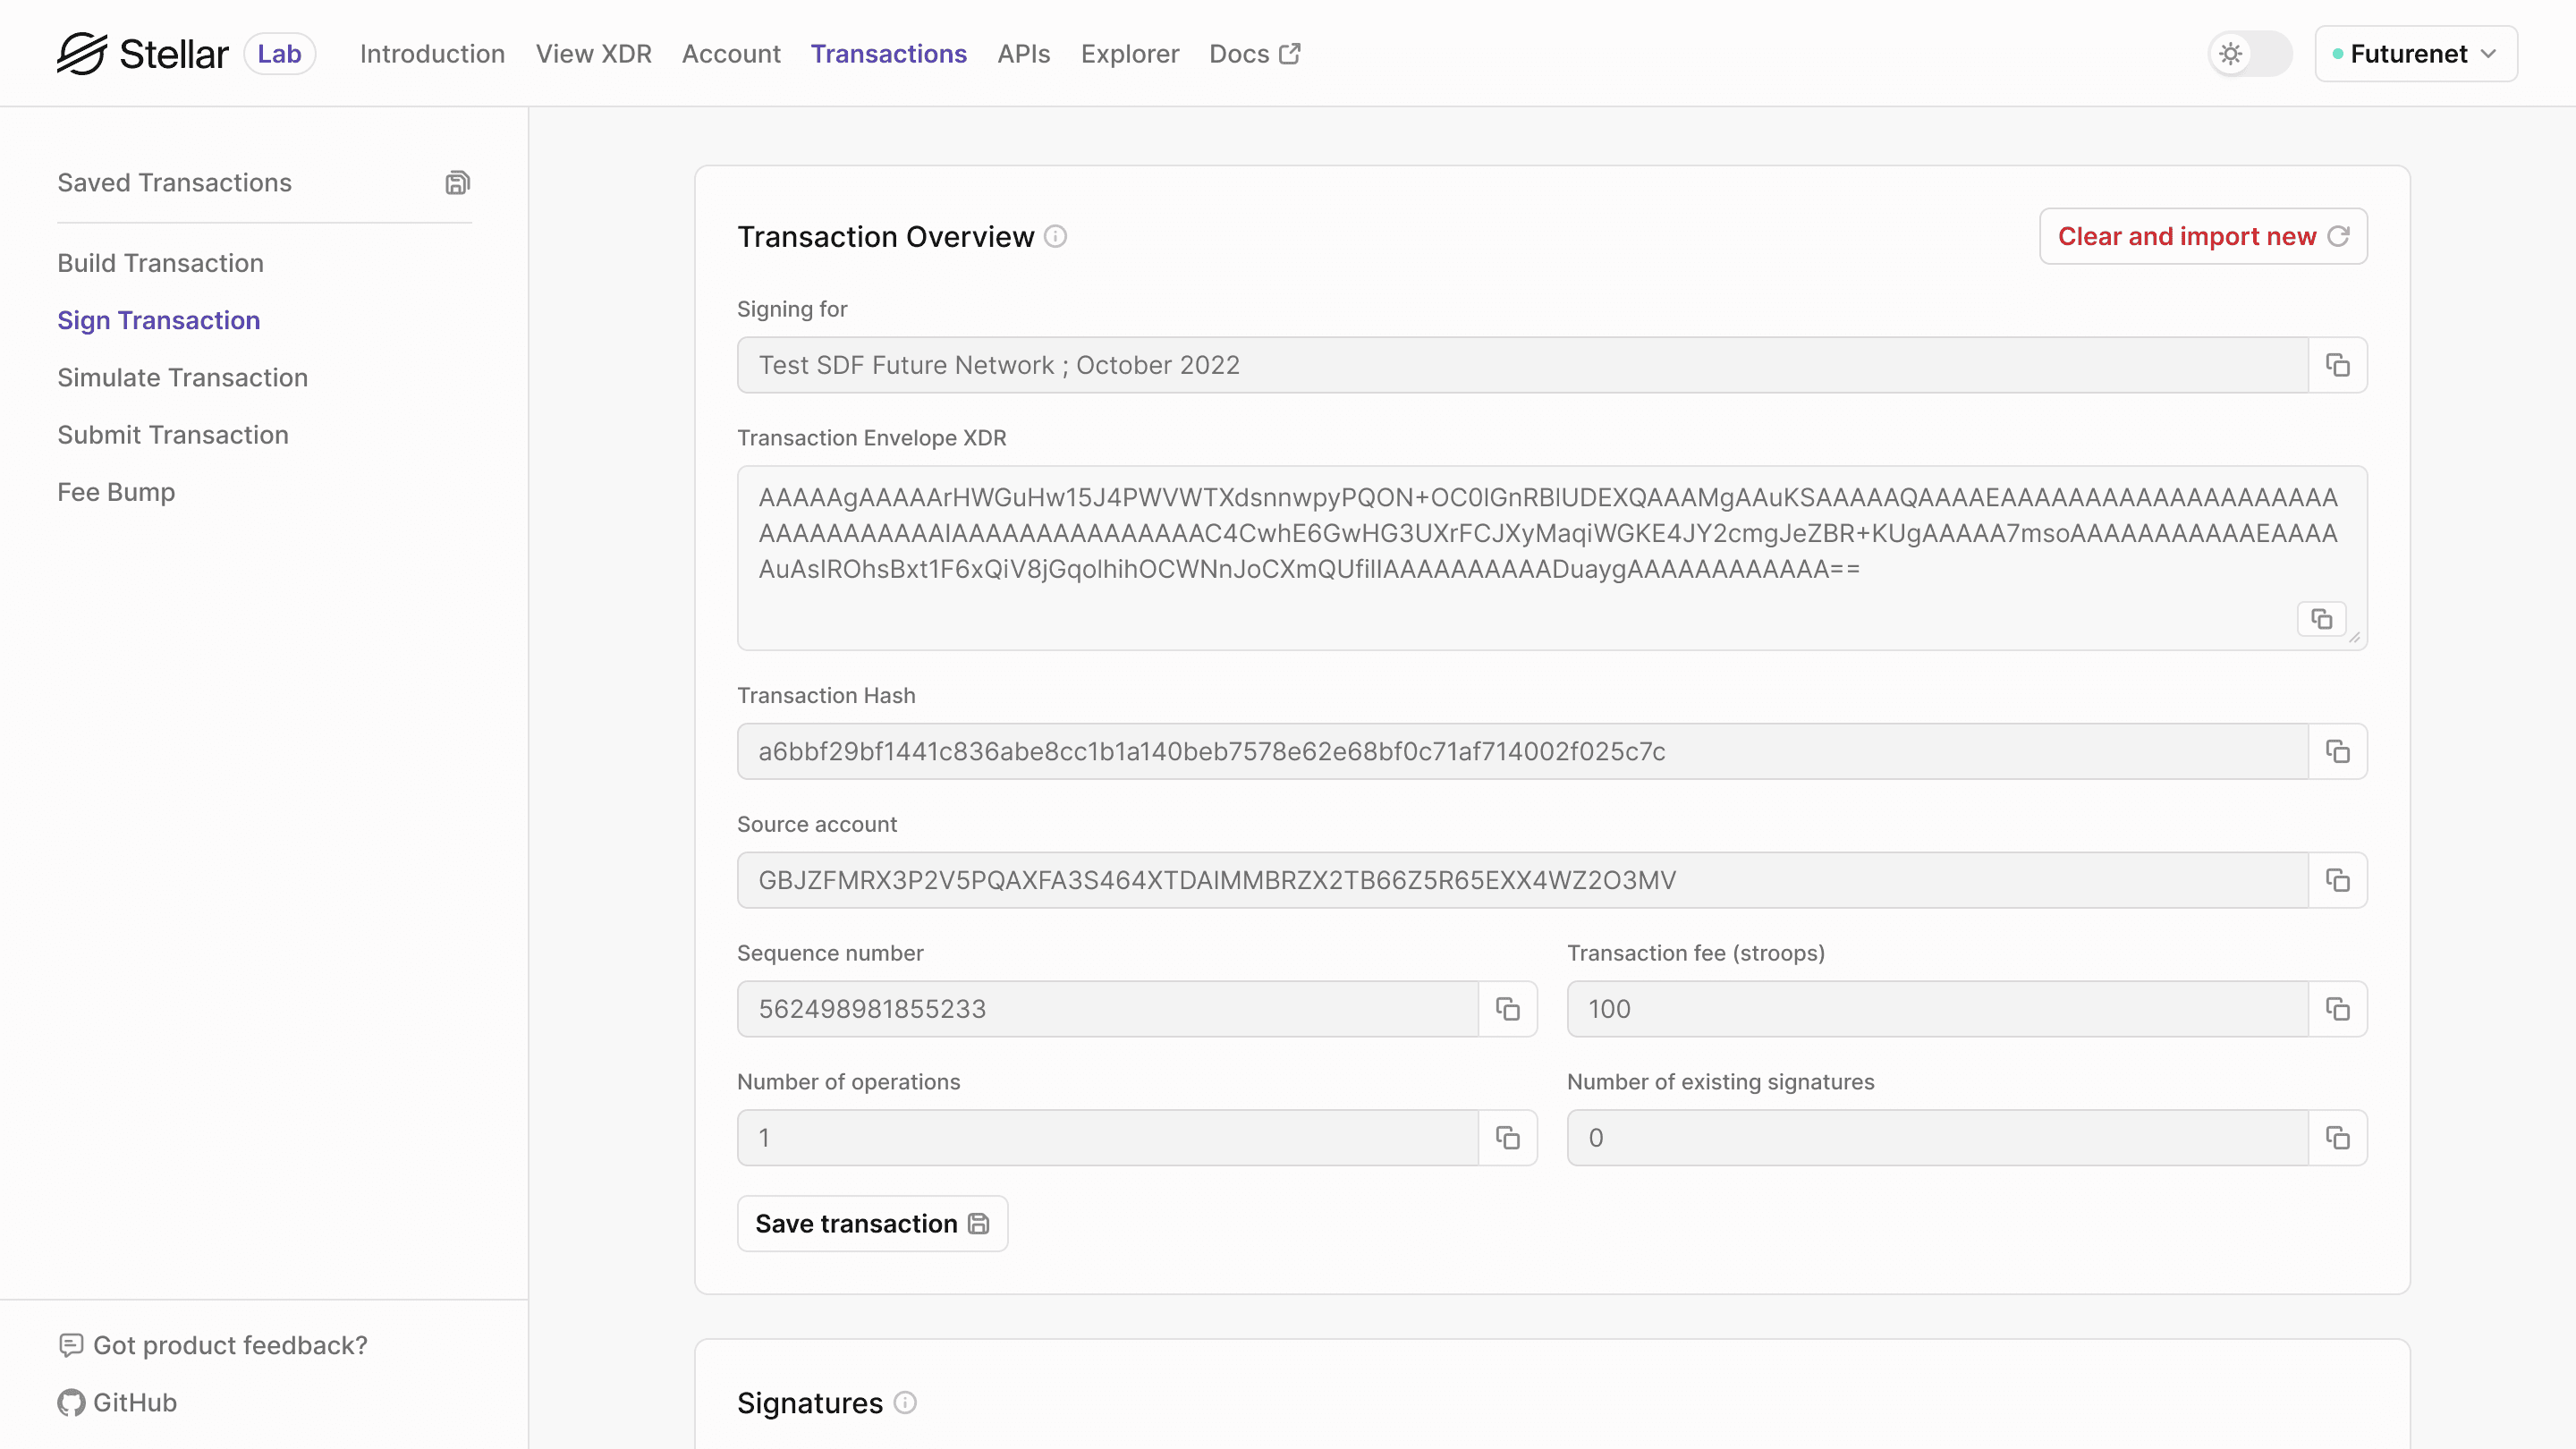Copy the Number of existing signatures value
Image resolution: width=2576 pixels, height=1449 pixels.
click(x=2337, y=1138)
